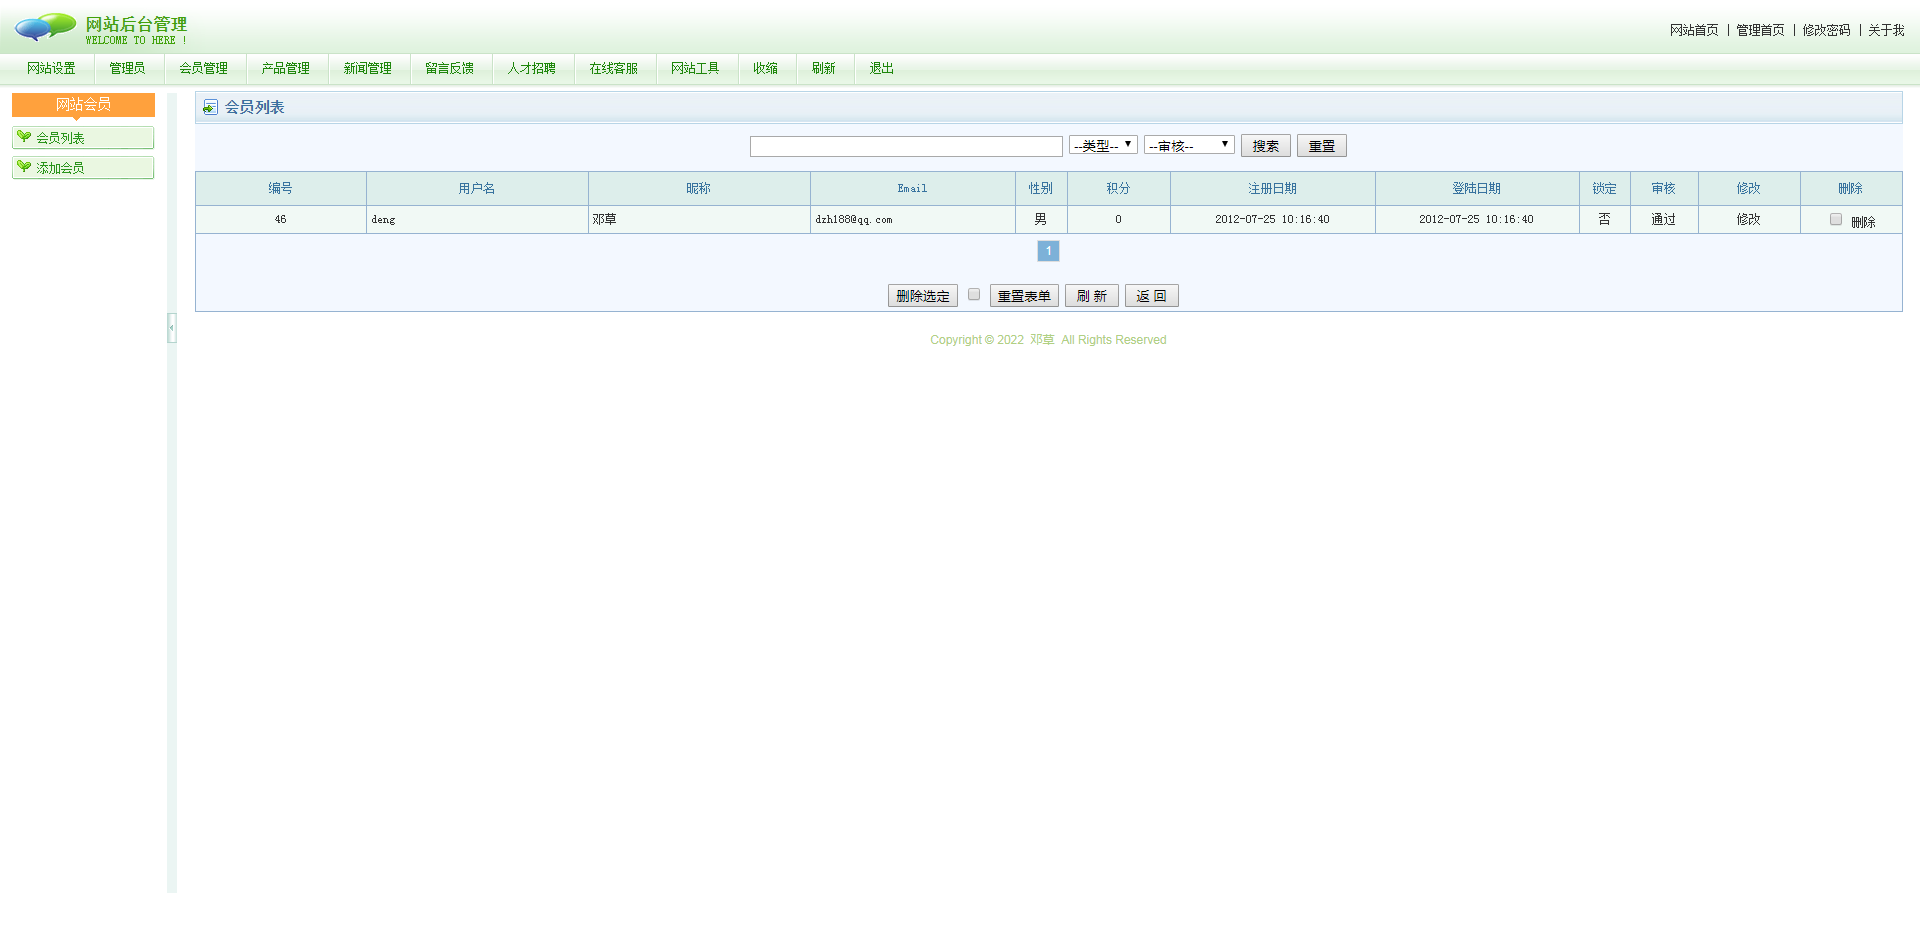The width and height of the screenshot is (1920, 938).
Task: Click the 刷 新 button below the table
Action: pos(1092,295)
